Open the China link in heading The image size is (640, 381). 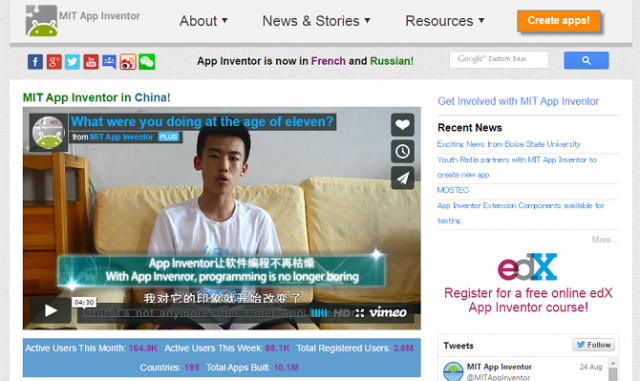152,98
